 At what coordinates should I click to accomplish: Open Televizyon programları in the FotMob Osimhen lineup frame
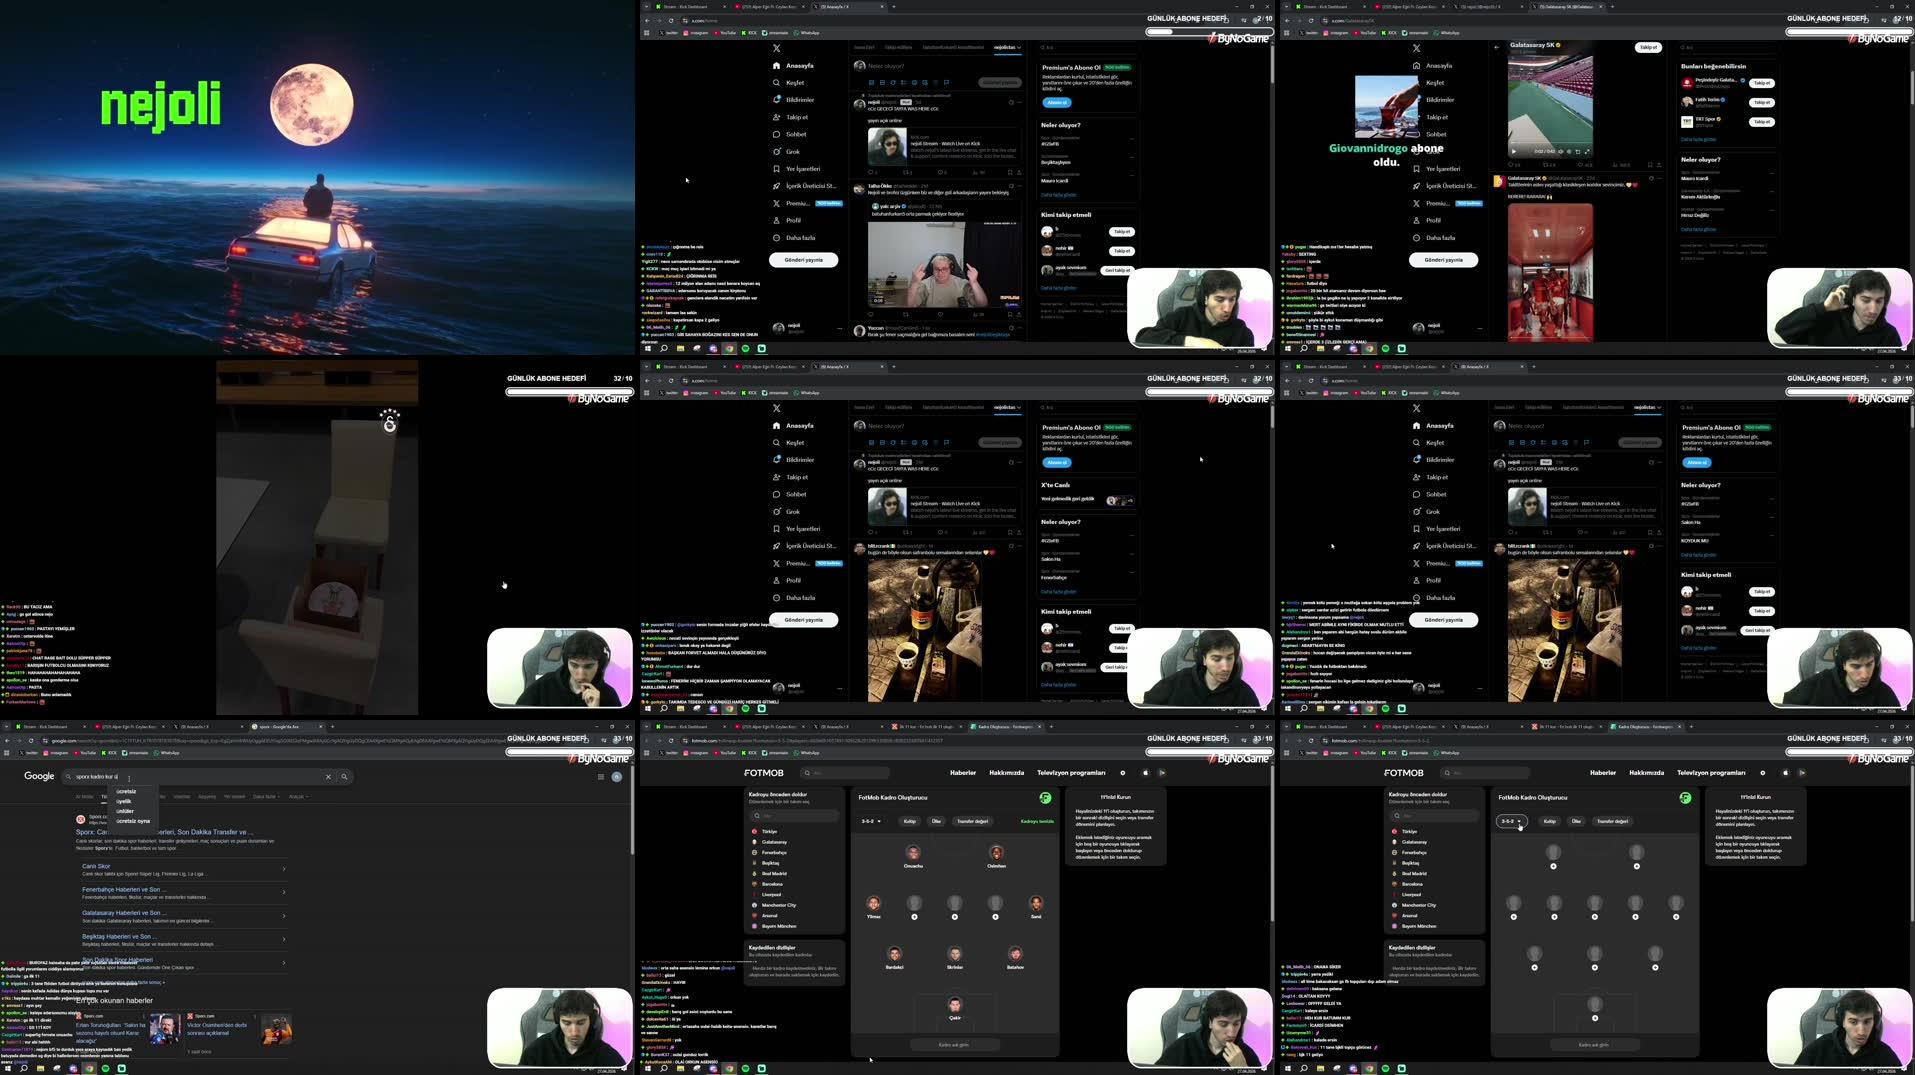[x=1071, y=773]
